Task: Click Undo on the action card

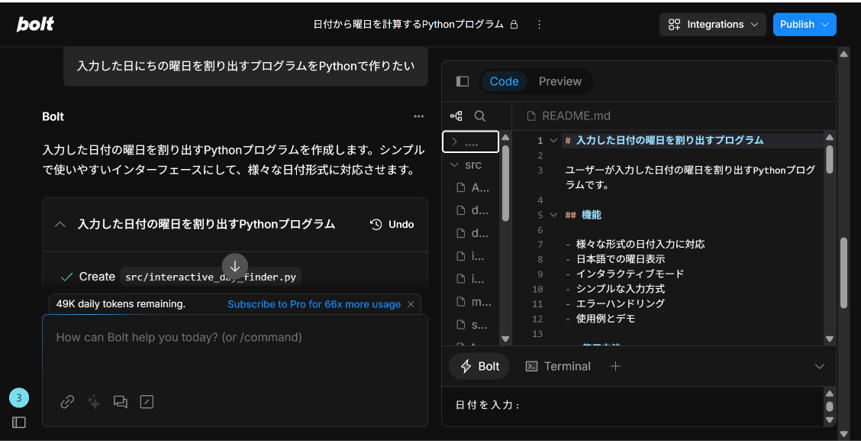Action: (392, 225)
